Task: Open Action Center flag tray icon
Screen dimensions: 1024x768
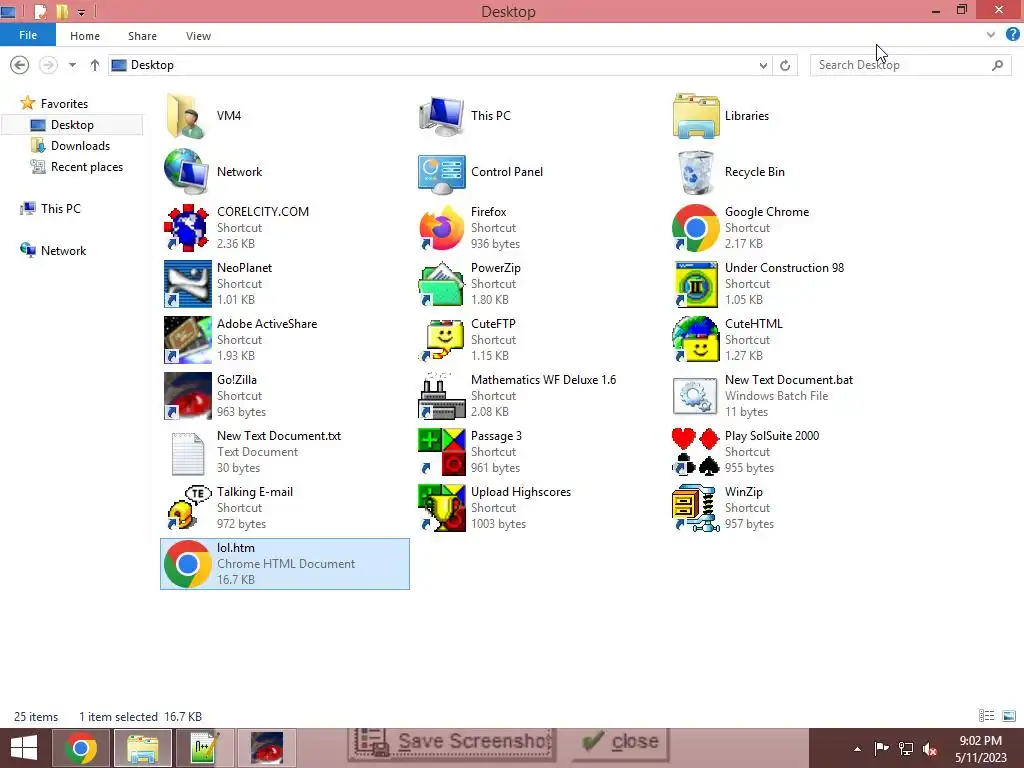Action: point(881,748)
